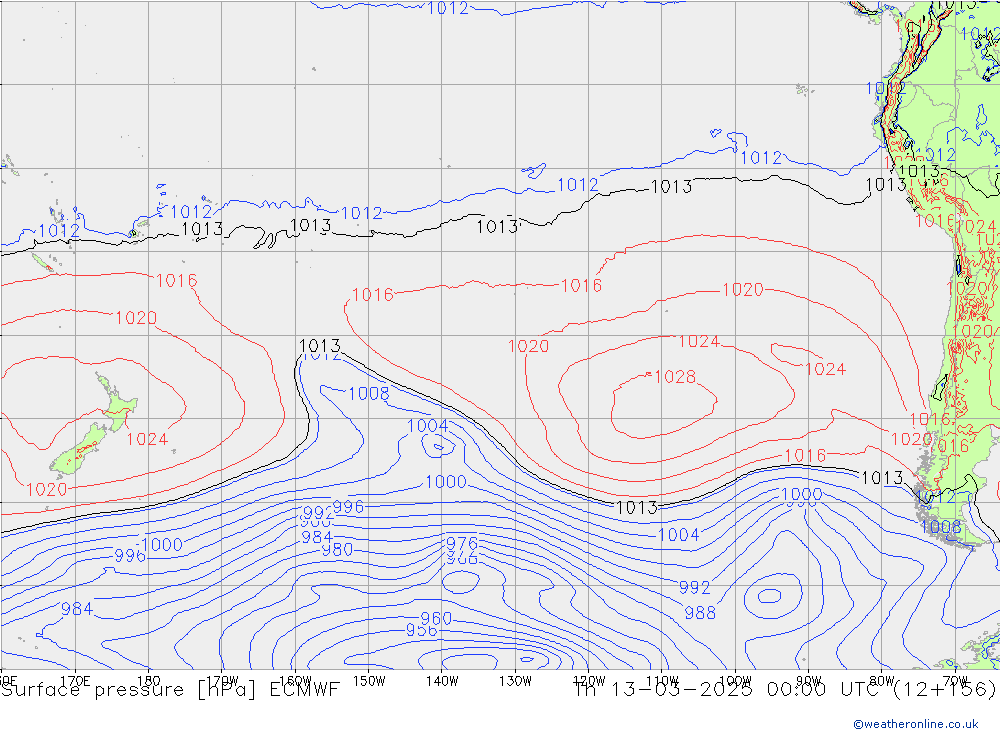Select the 90W longitude label
The width and height of the screenshot is (1000, 733).
click(809, 681)
